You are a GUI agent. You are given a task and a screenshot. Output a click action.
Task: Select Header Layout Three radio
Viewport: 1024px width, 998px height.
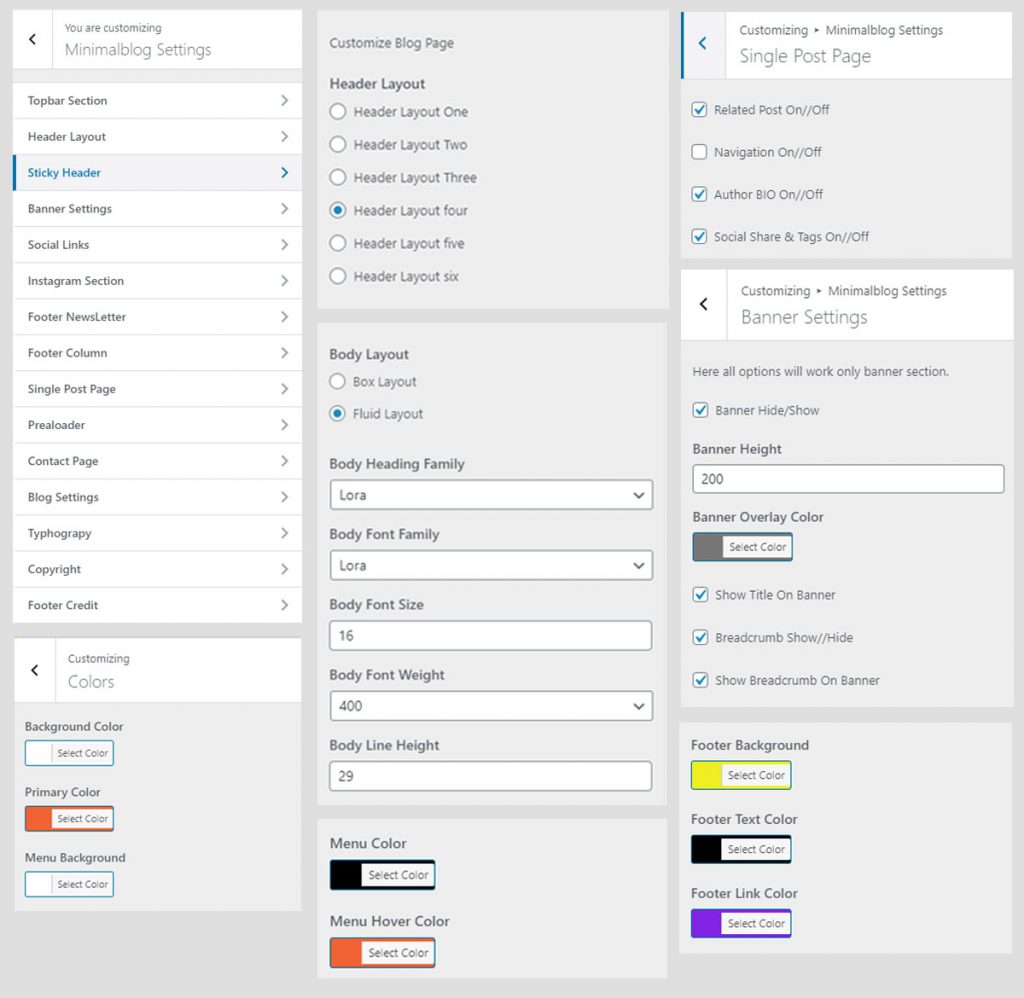[x=338, y=177]
